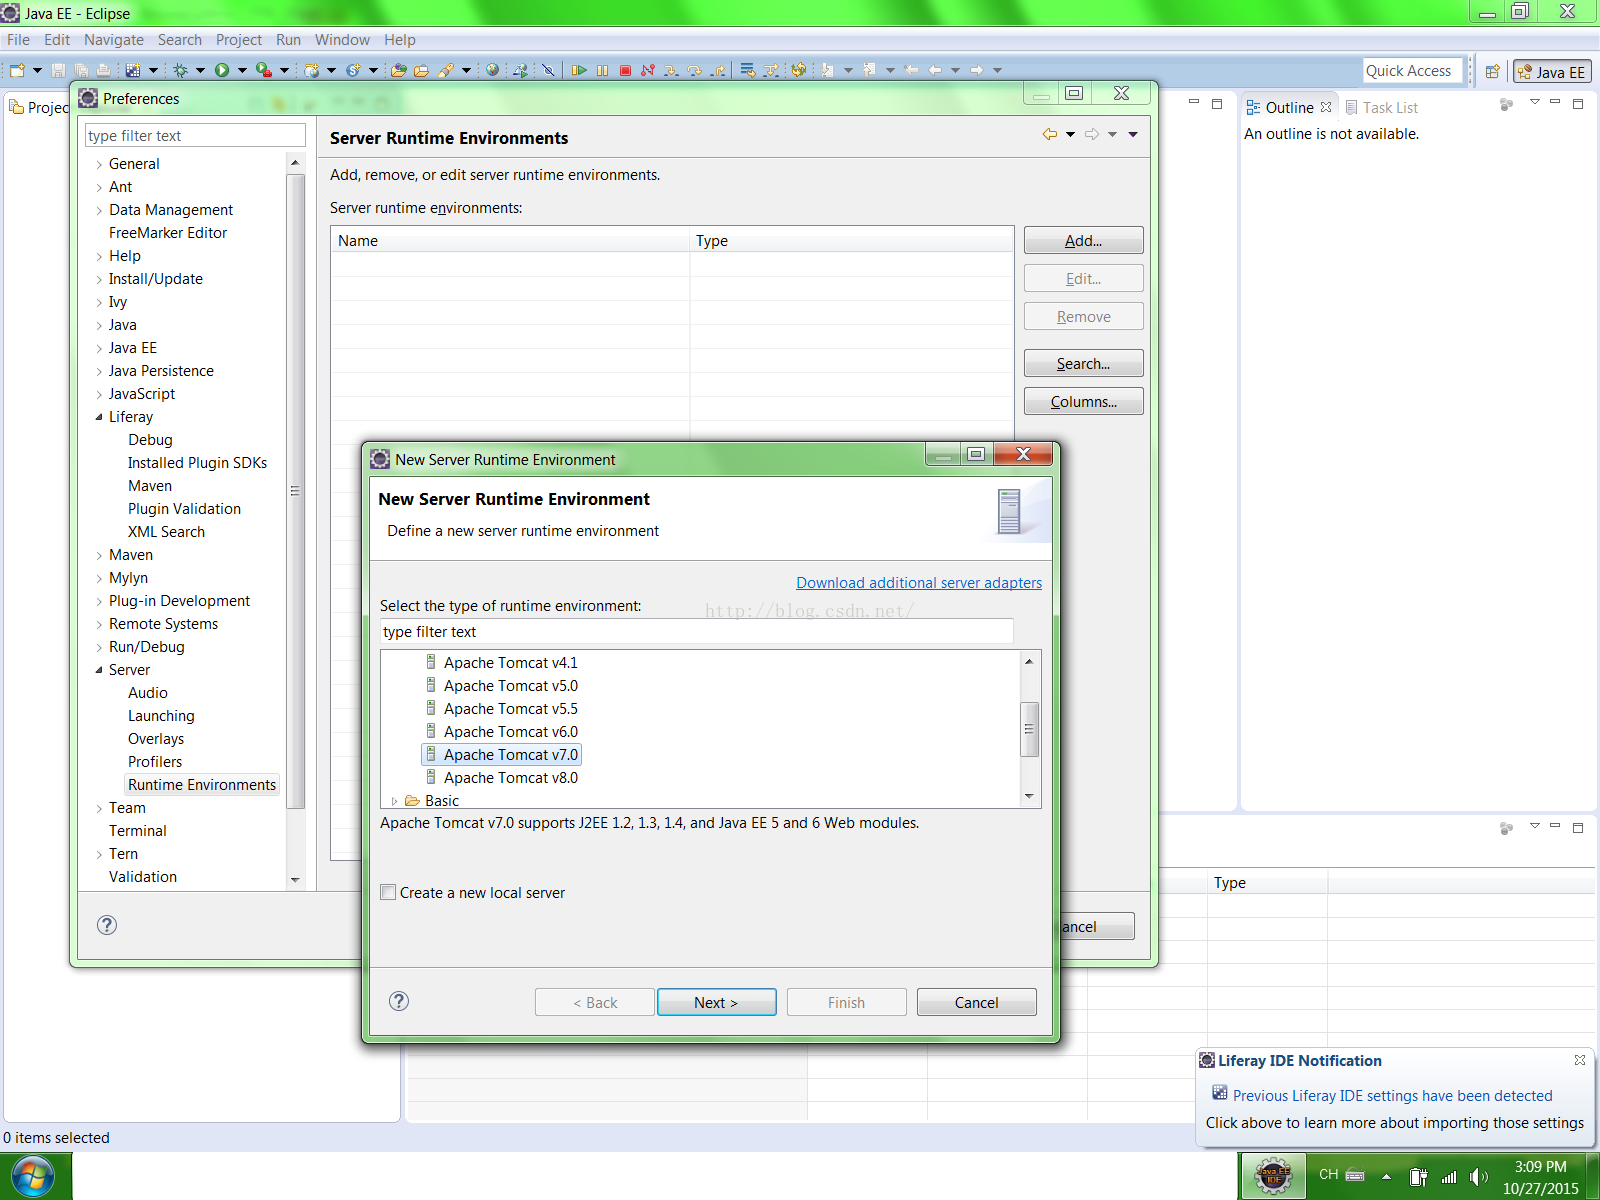Open the Navigate menu
The height and width of the screenshot is (1200, 1600).
pos(114,40)
